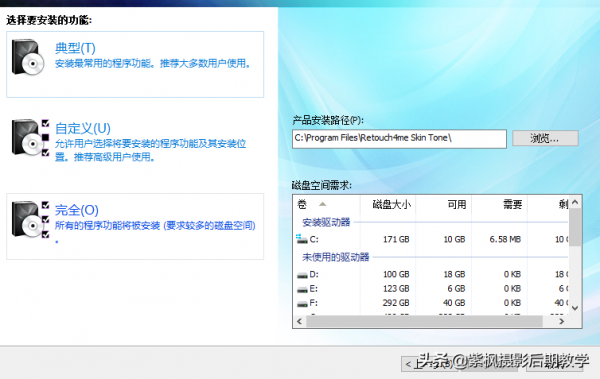Click the disc icon beside 典型(T)
The width and height of the screenshot is (600, 379).
tap(28, 57)
